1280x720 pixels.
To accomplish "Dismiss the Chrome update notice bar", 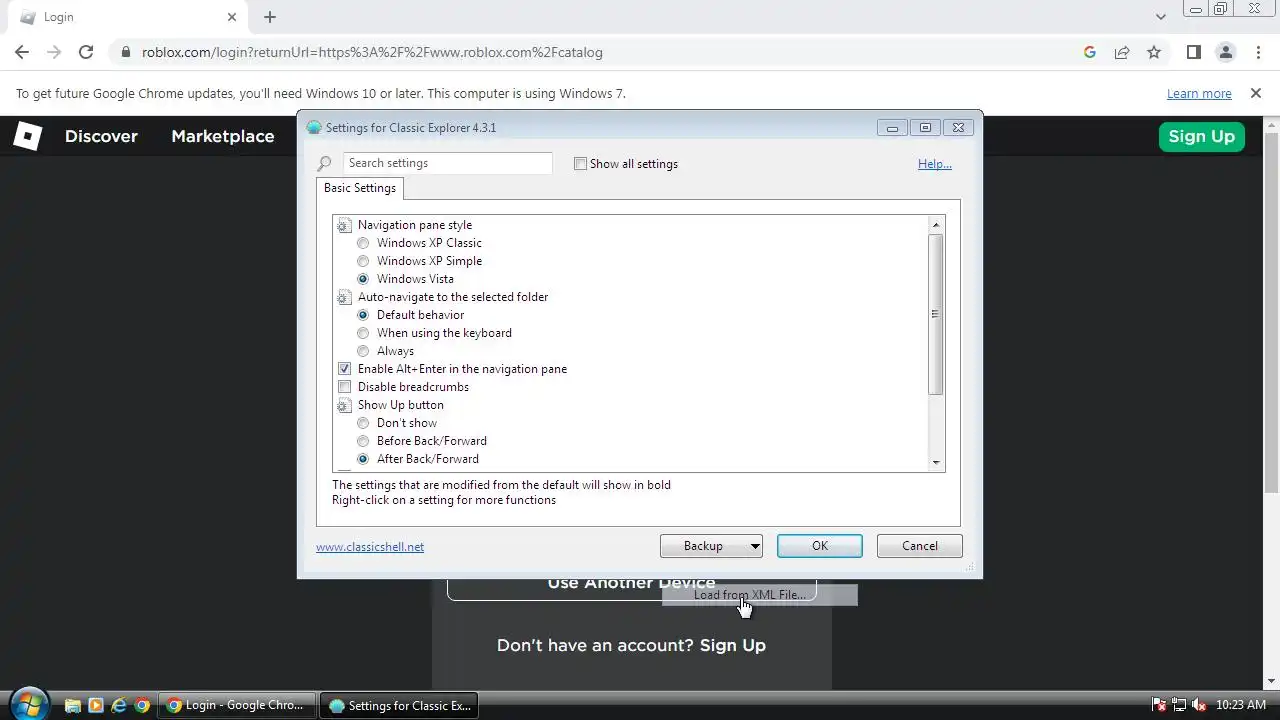I will 1256,93.
